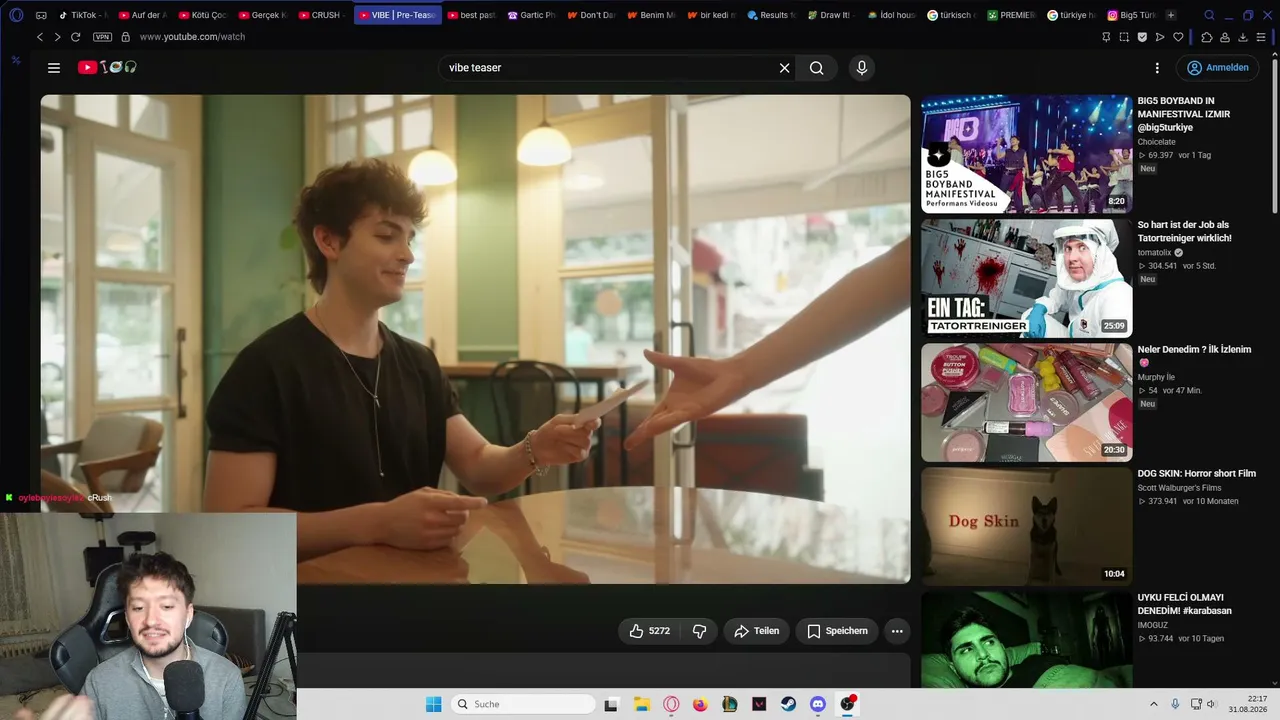This screenshot has width=1280, height=720.
Task: Switch to the 'Big5 Türk' tab
Action: tap(1132, 15)
